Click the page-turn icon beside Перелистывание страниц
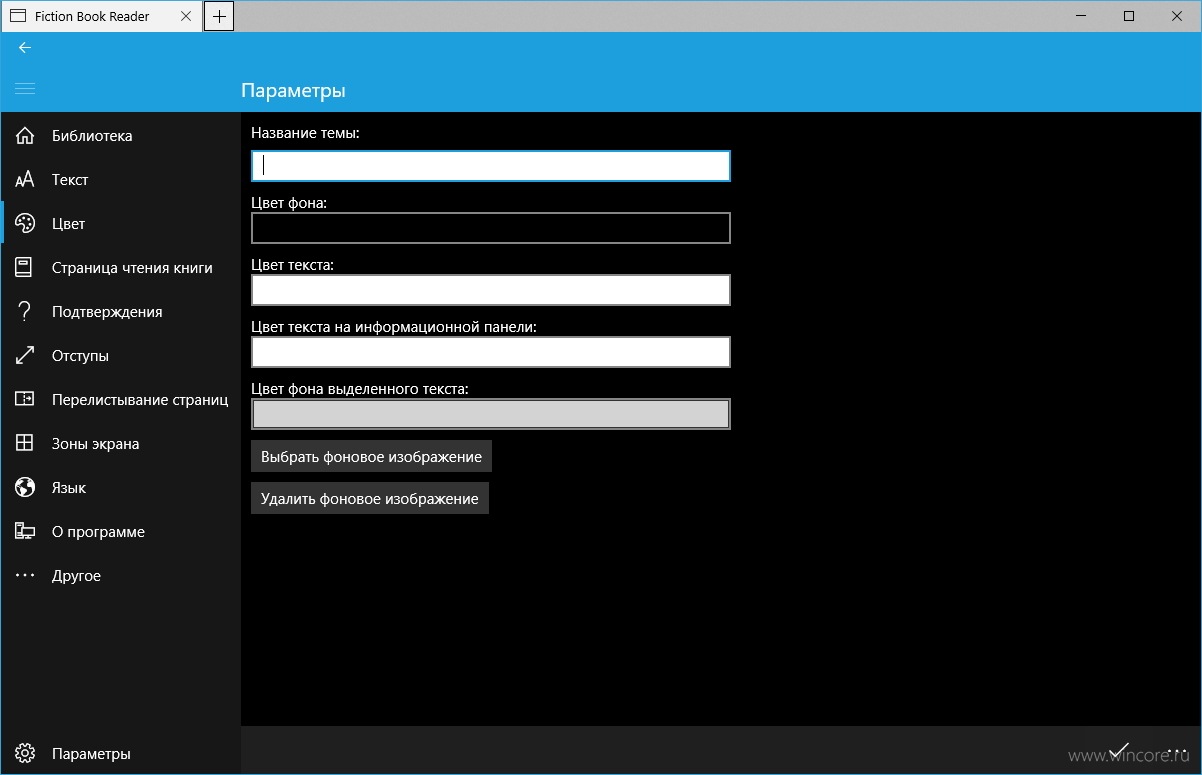1202x775 pixels. 25,400
